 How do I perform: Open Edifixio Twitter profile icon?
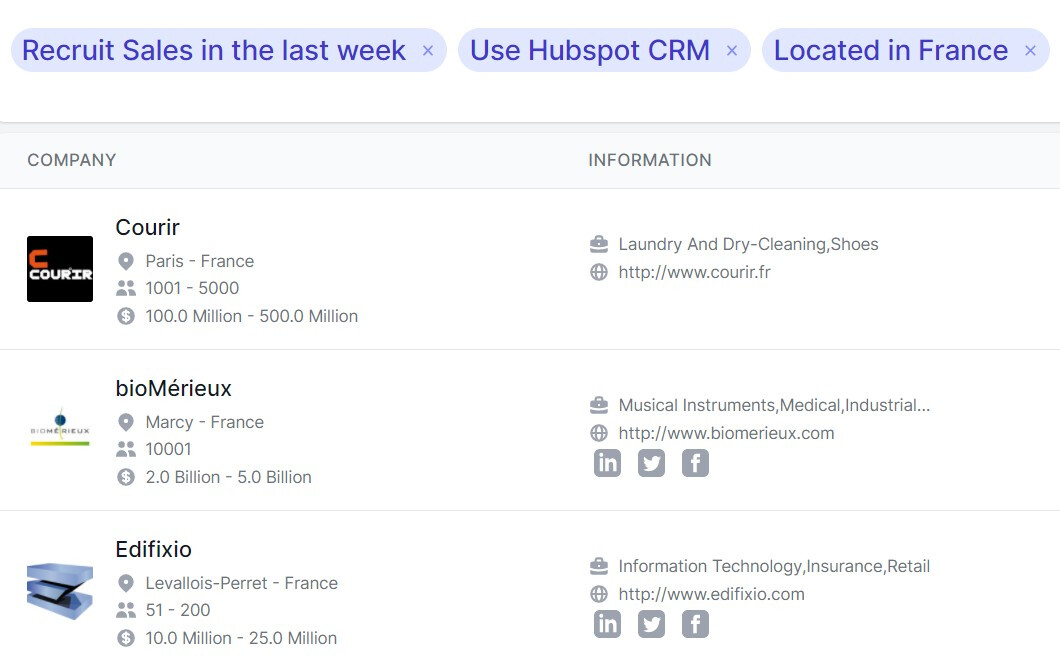(x=651, y=624)
